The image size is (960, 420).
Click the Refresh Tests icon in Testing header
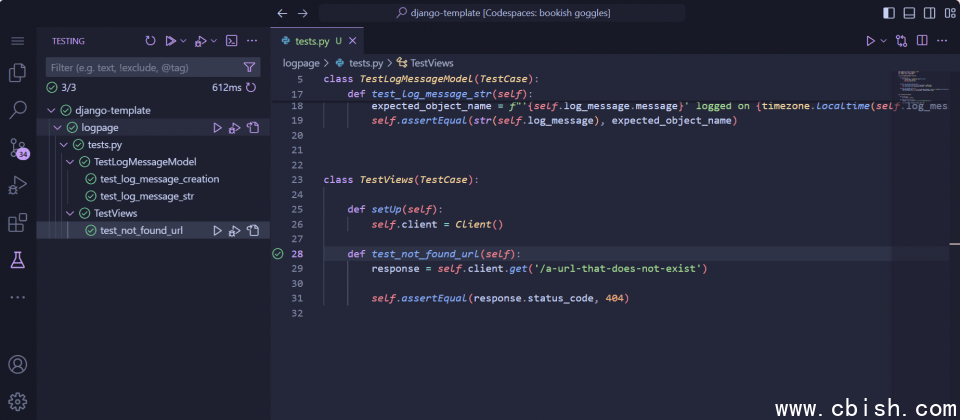150,41
